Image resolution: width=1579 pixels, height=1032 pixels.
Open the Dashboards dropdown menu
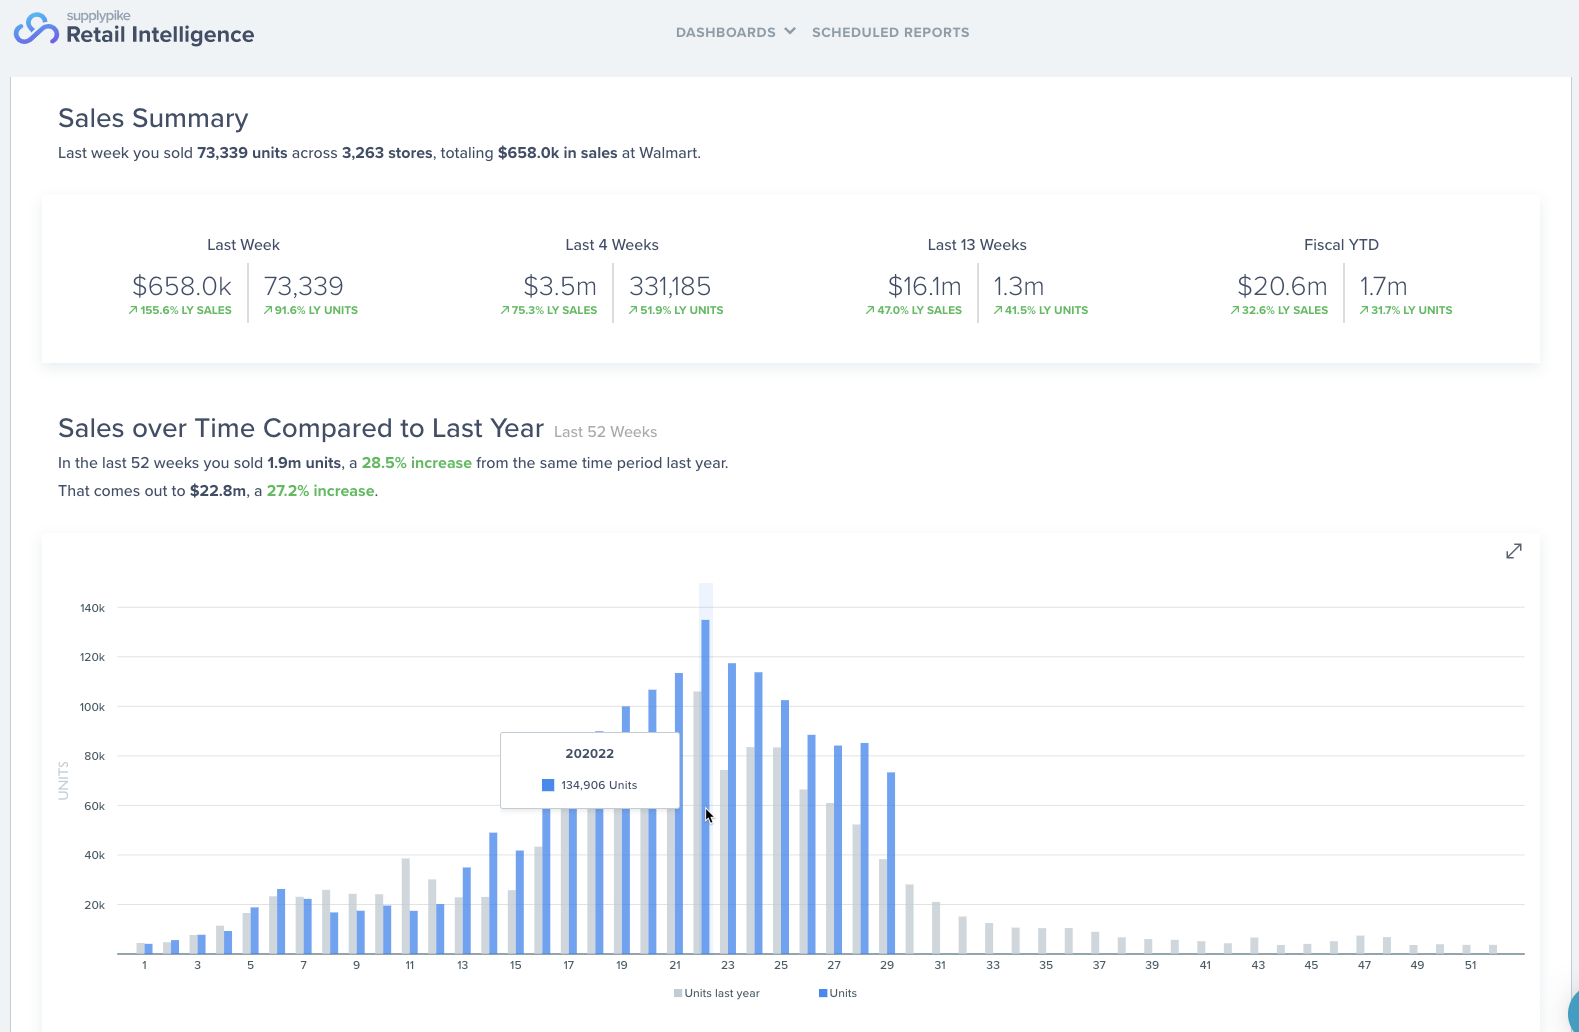736,32
